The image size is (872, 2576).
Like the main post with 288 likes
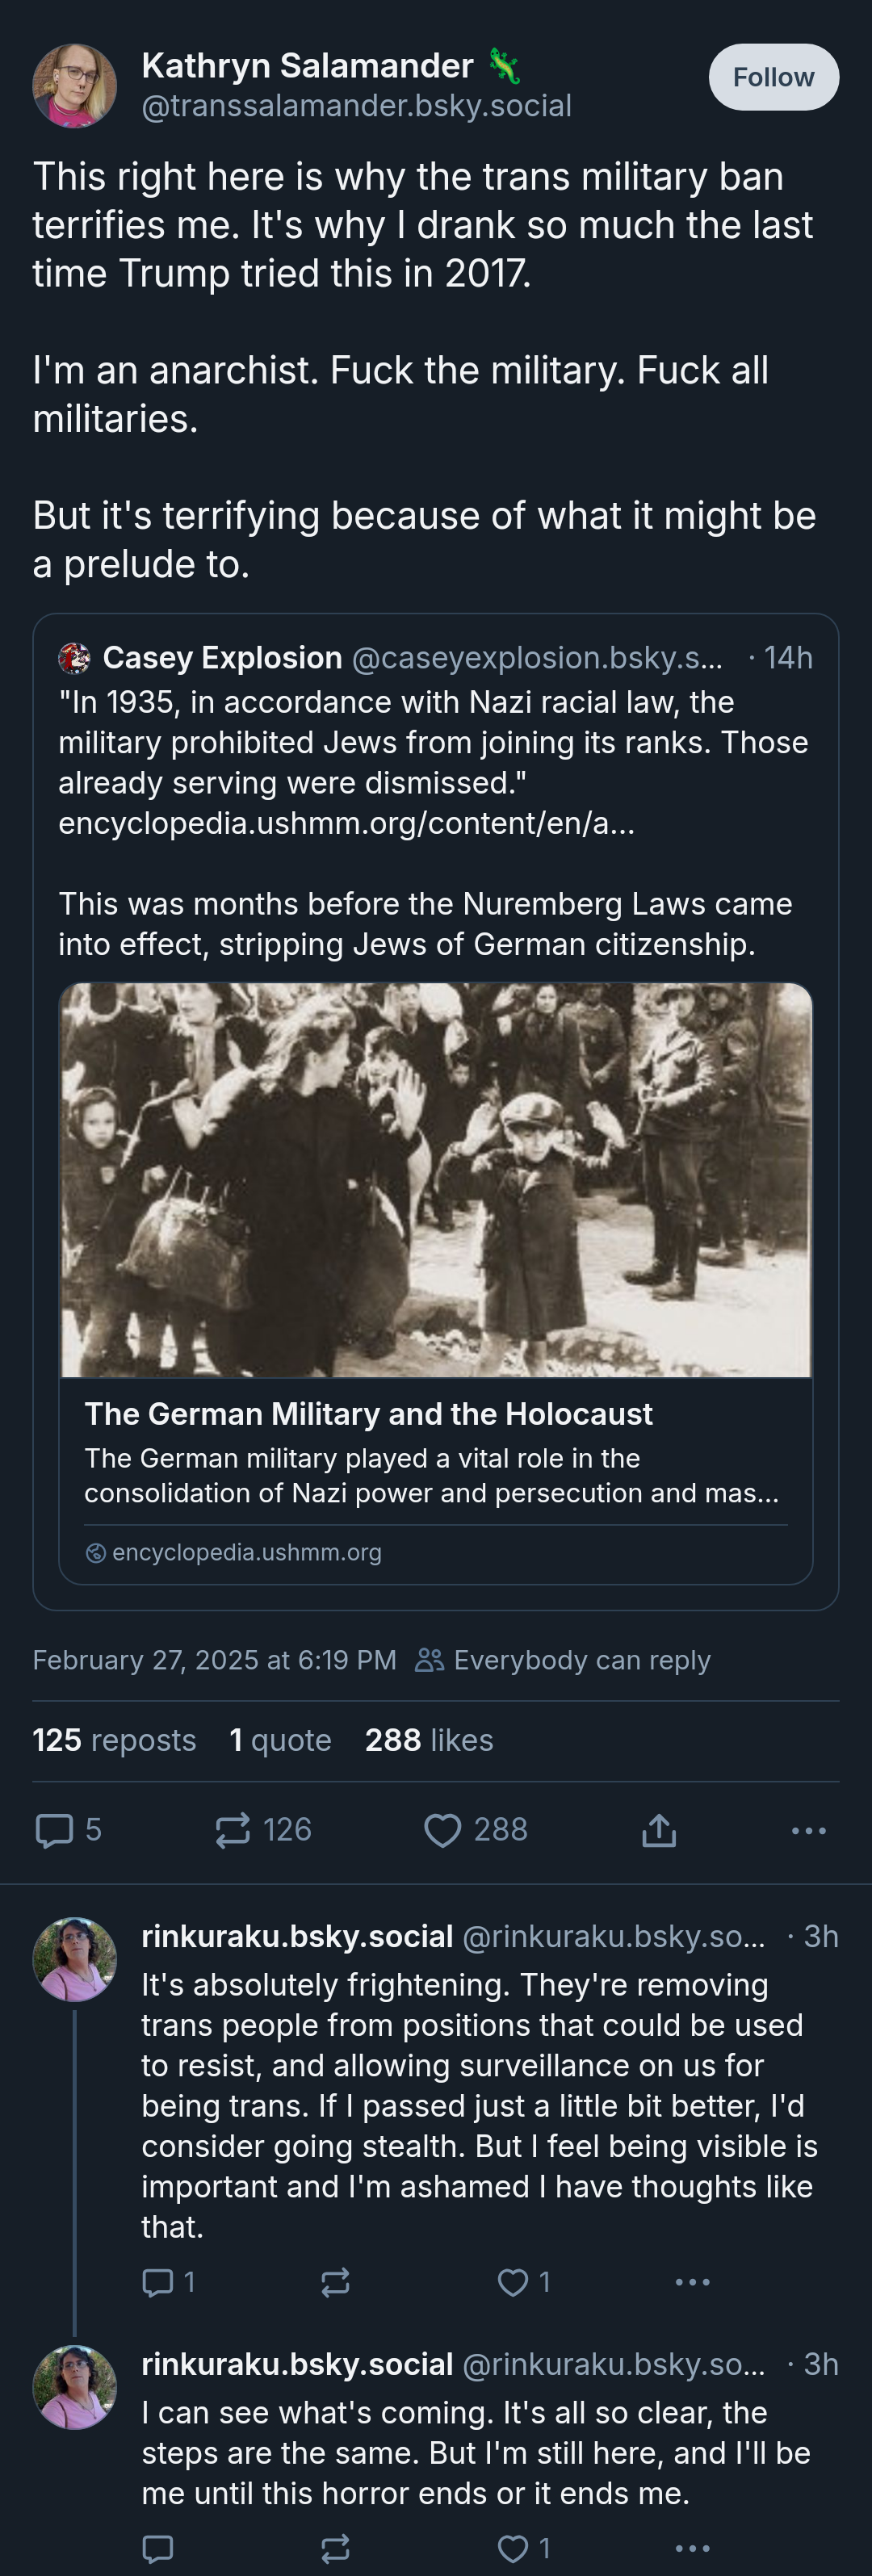[x=476, y=1830]
